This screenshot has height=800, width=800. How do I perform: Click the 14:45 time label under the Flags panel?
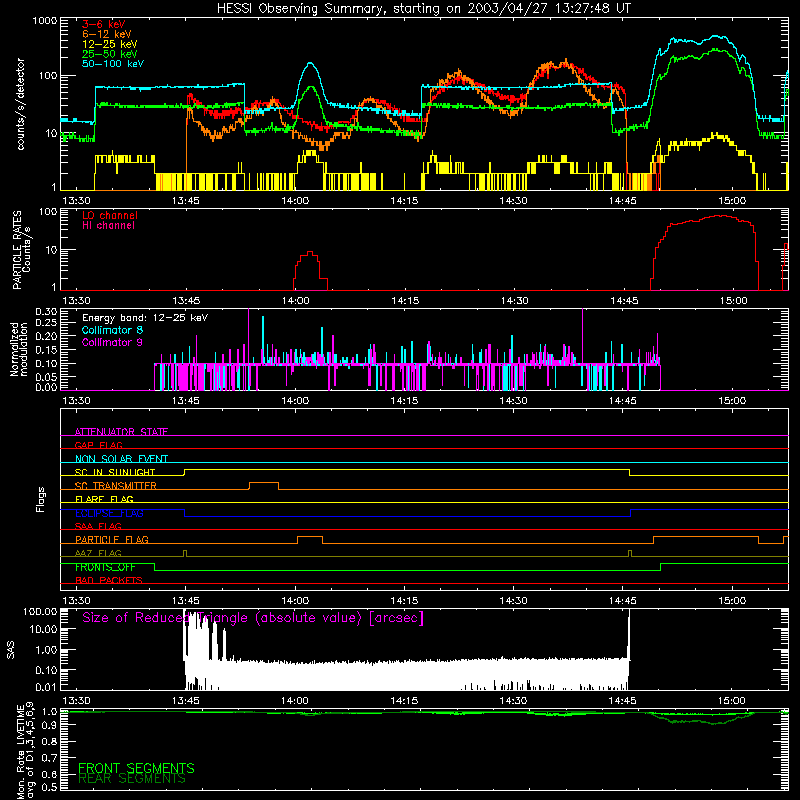(622, 601)
